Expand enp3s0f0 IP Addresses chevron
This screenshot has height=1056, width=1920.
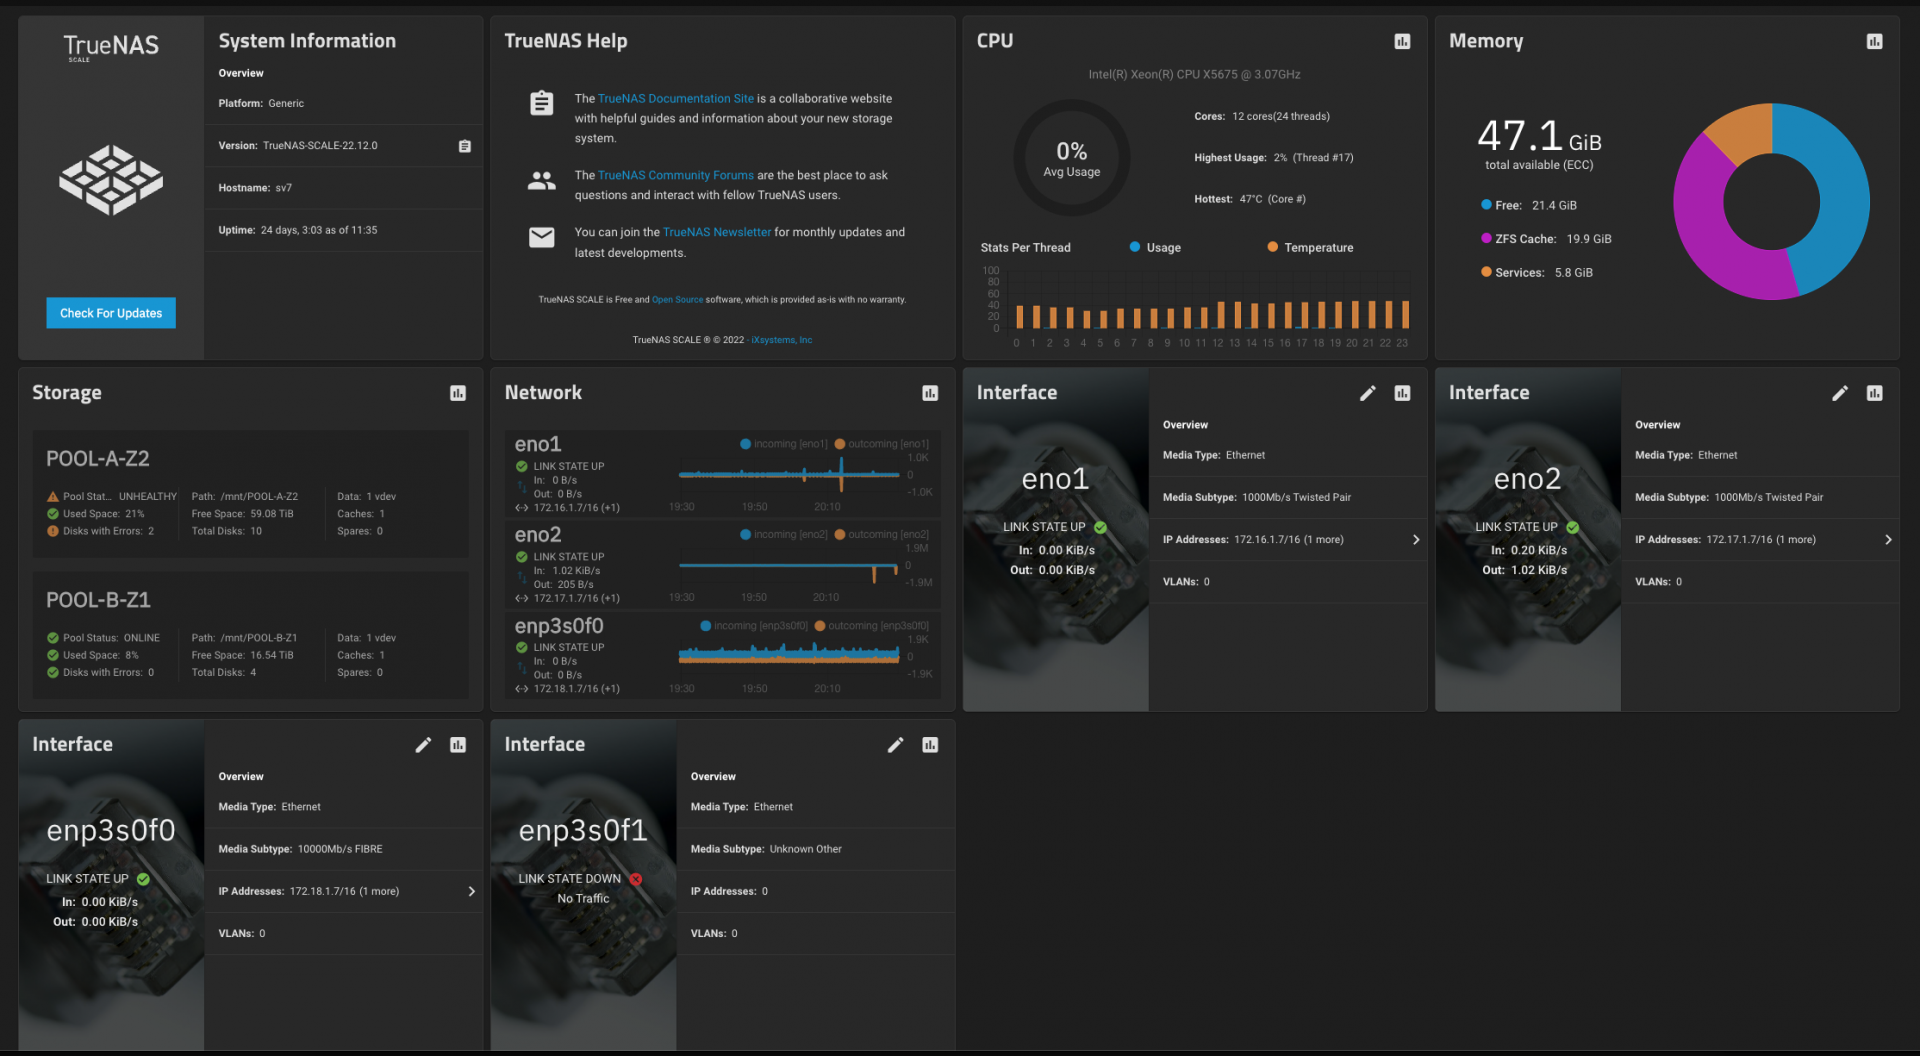pos(472,891)
